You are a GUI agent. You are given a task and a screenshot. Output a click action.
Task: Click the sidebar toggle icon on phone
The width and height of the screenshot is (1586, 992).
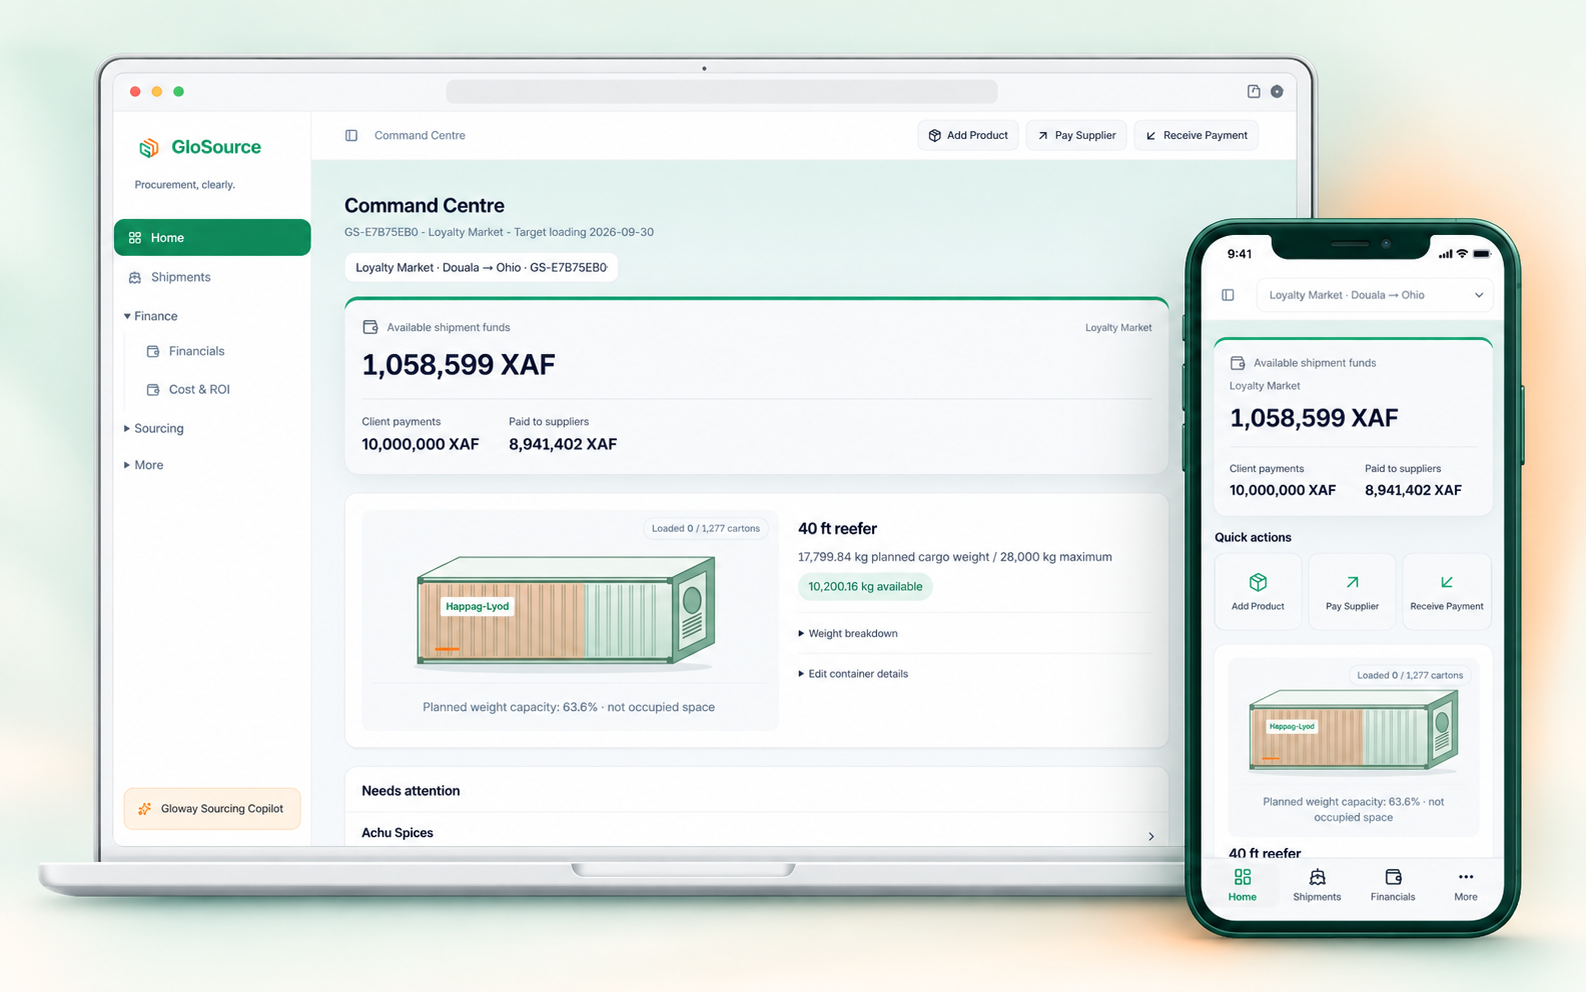click(x=1228, y=295)
